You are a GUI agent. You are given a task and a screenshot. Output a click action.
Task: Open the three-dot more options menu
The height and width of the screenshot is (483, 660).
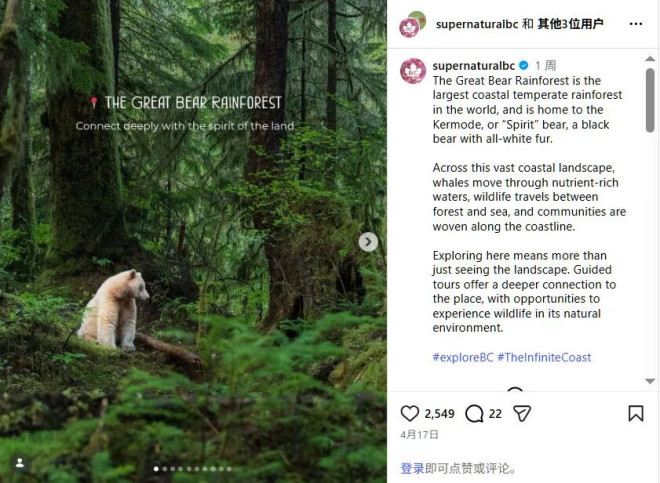pos(636,24)
